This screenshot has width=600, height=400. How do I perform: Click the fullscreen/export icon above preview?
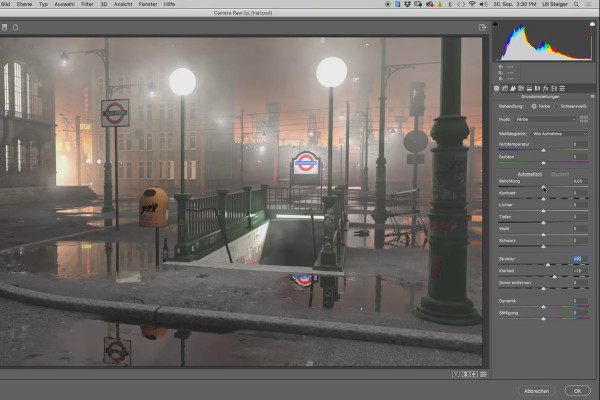pos(483,28)
